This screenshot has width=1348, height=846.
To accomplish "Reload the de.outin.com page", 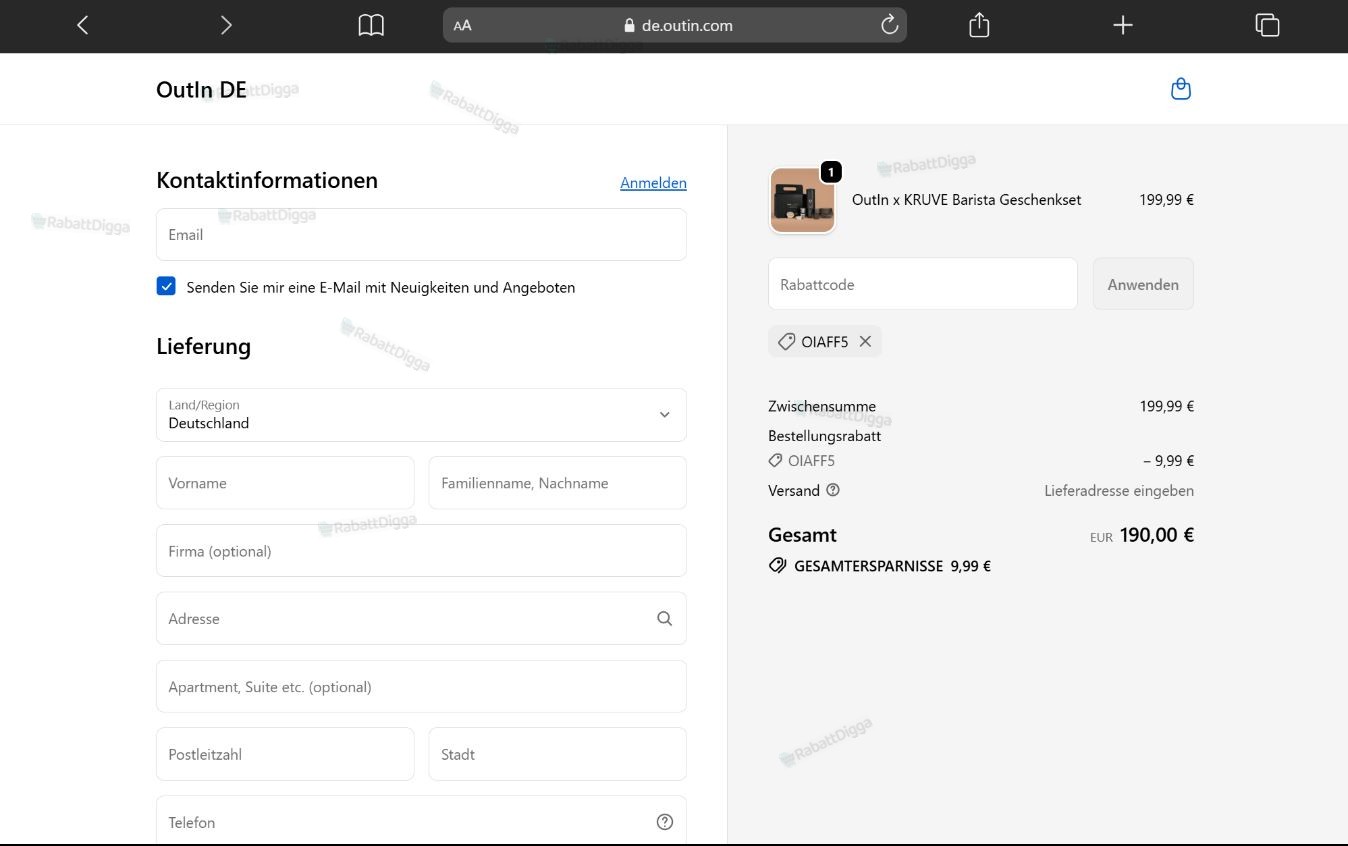I will coord(889,25).
